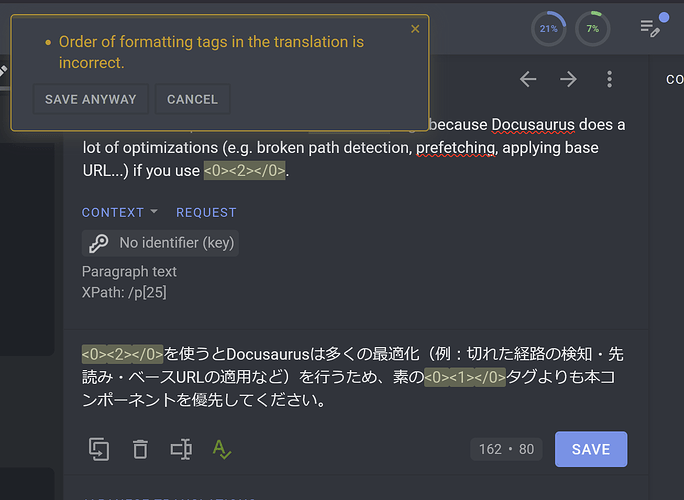The width and height of the screenshot is (684, 500).
Task: Click the blue SAVE button
Action: tap(590, 449)
